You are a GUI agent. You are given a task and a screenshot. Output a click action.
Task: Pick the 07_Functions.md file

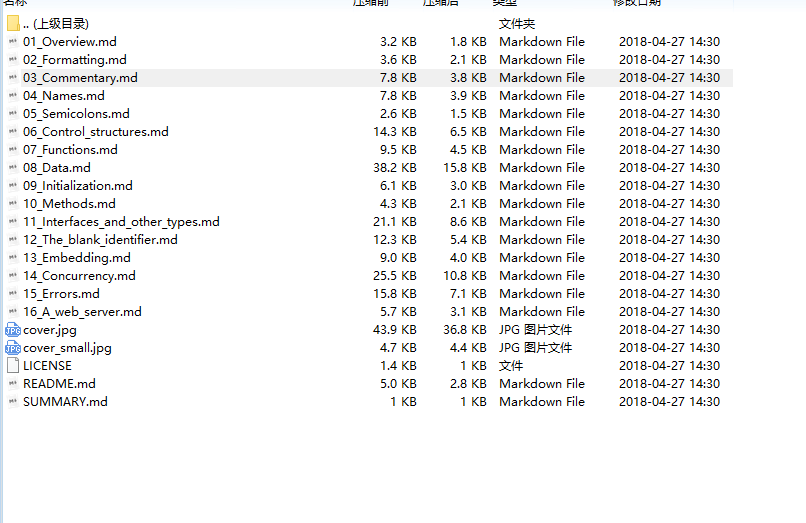click(x=70, y=150)
